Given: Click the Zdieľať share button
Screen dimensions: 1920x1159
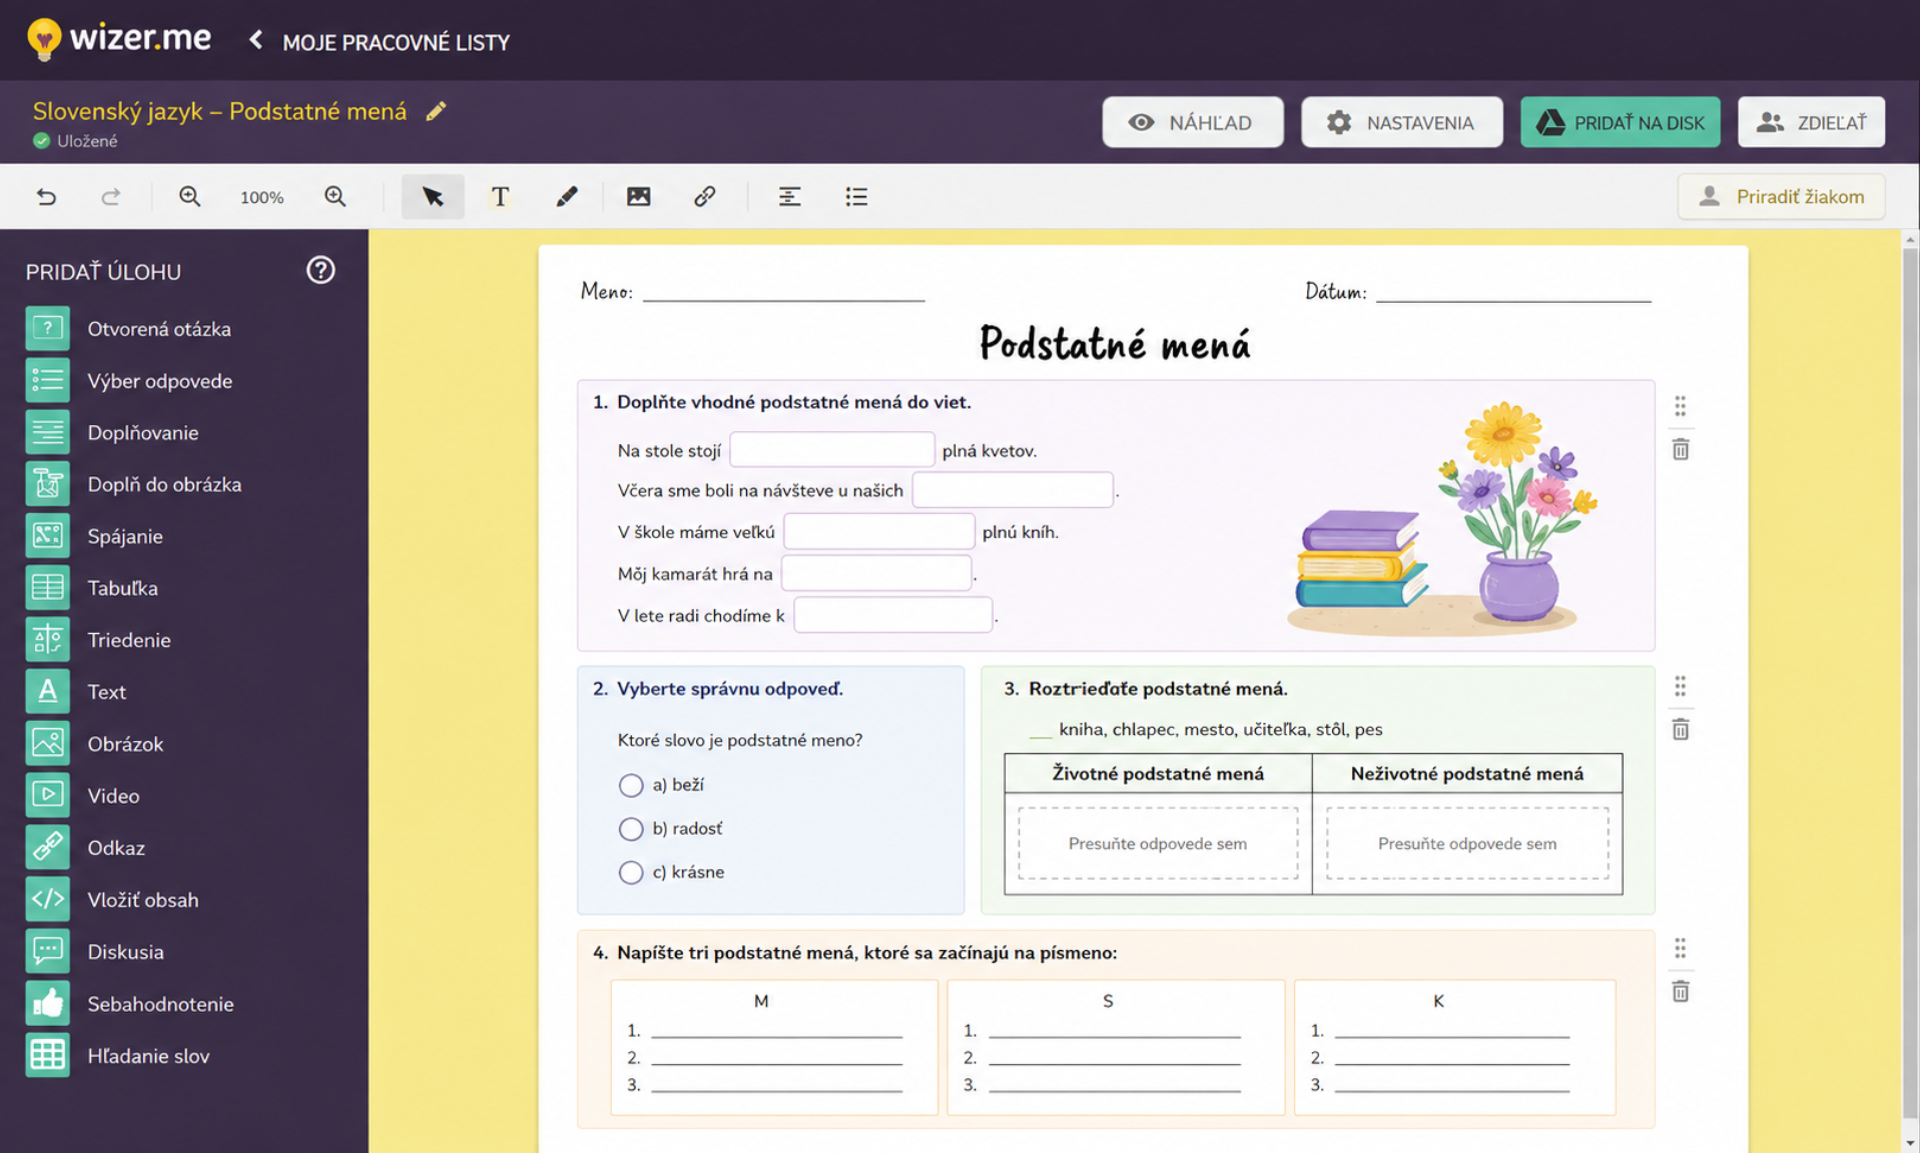Looking at the screenshot, I should click(x=1811, y=123).
